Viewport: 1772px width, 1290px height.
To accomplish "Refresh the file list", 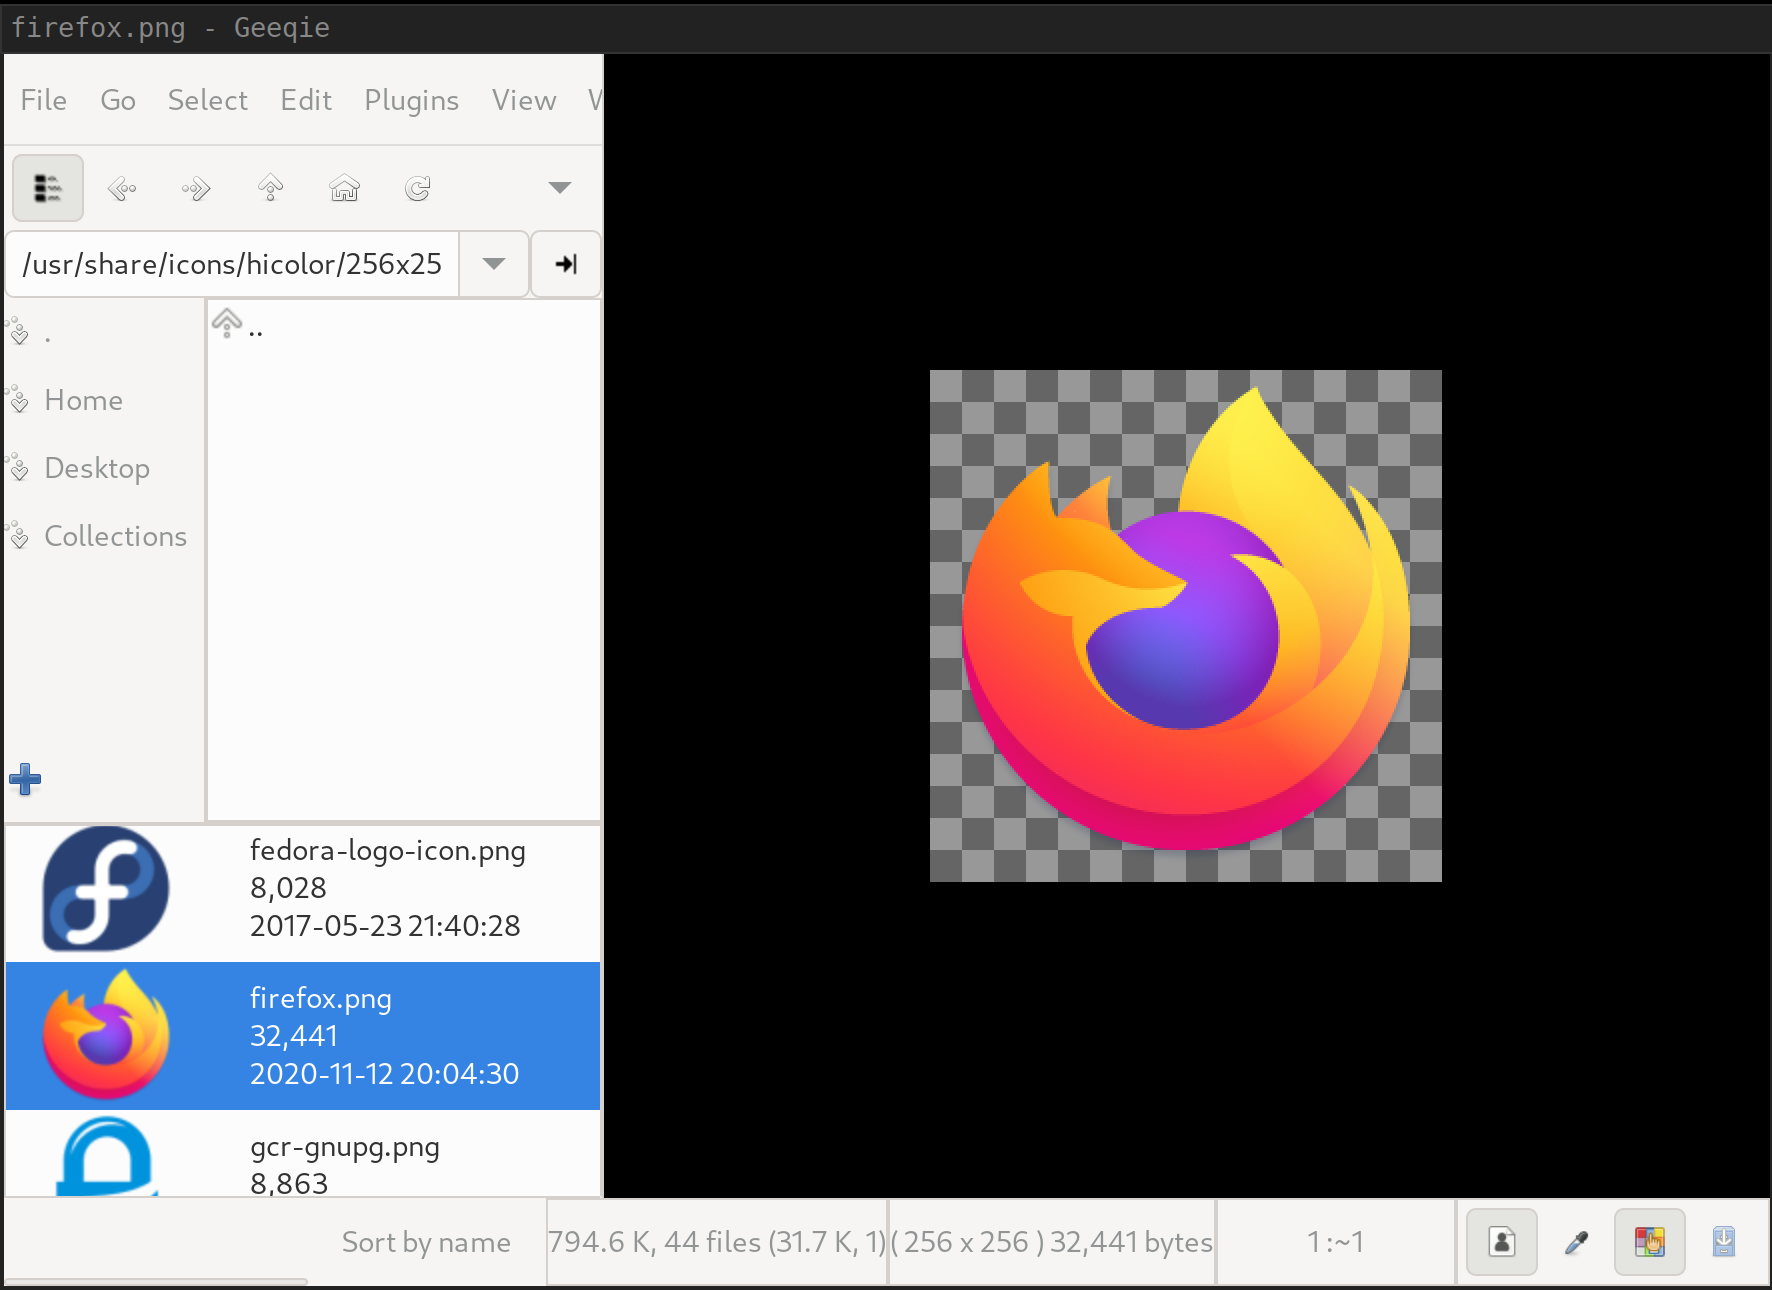I will tap(418, 188).
